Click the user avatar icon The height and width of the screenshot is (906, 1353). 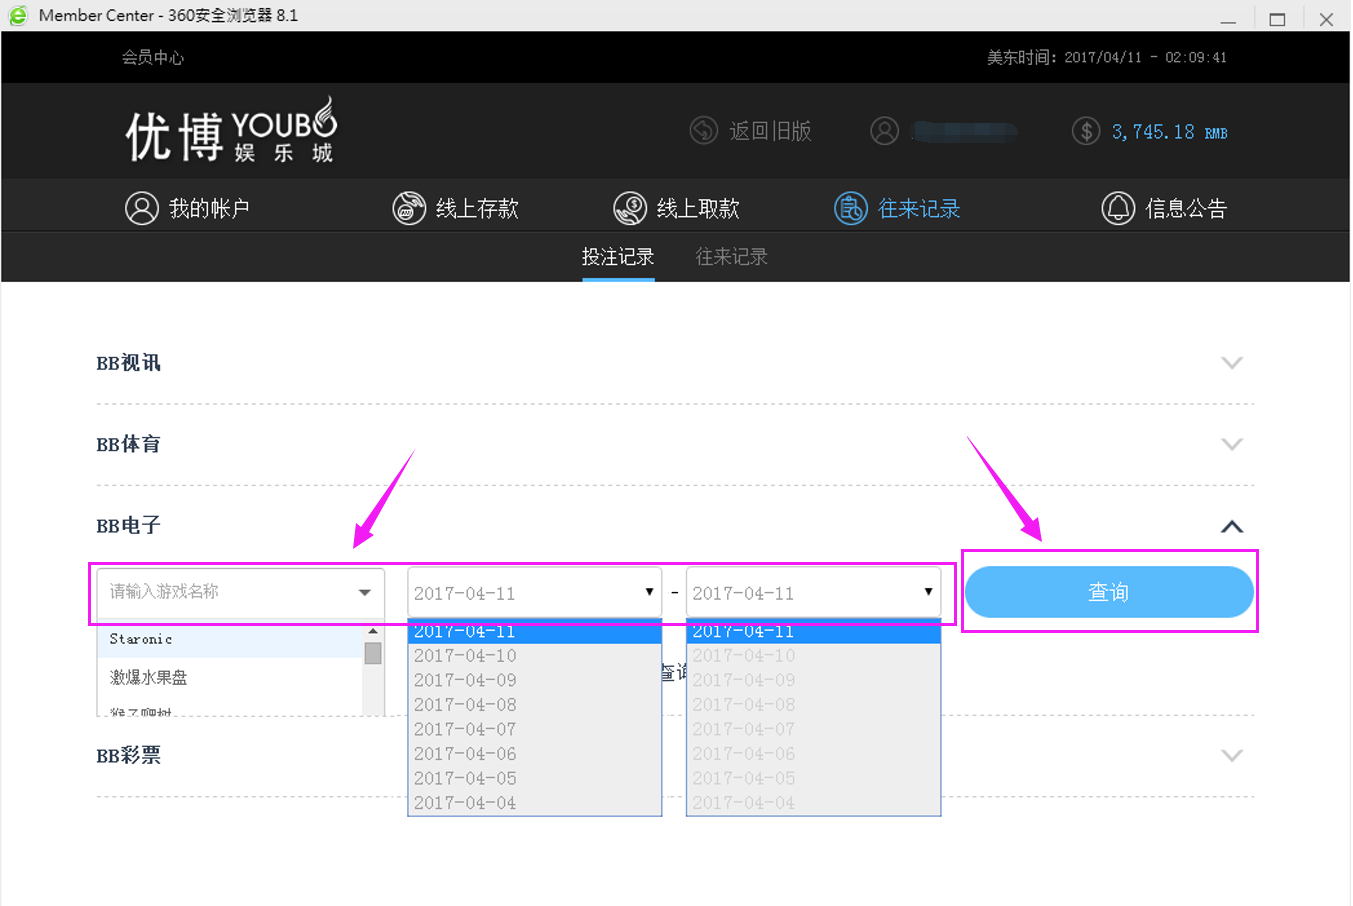click(884, 131)
